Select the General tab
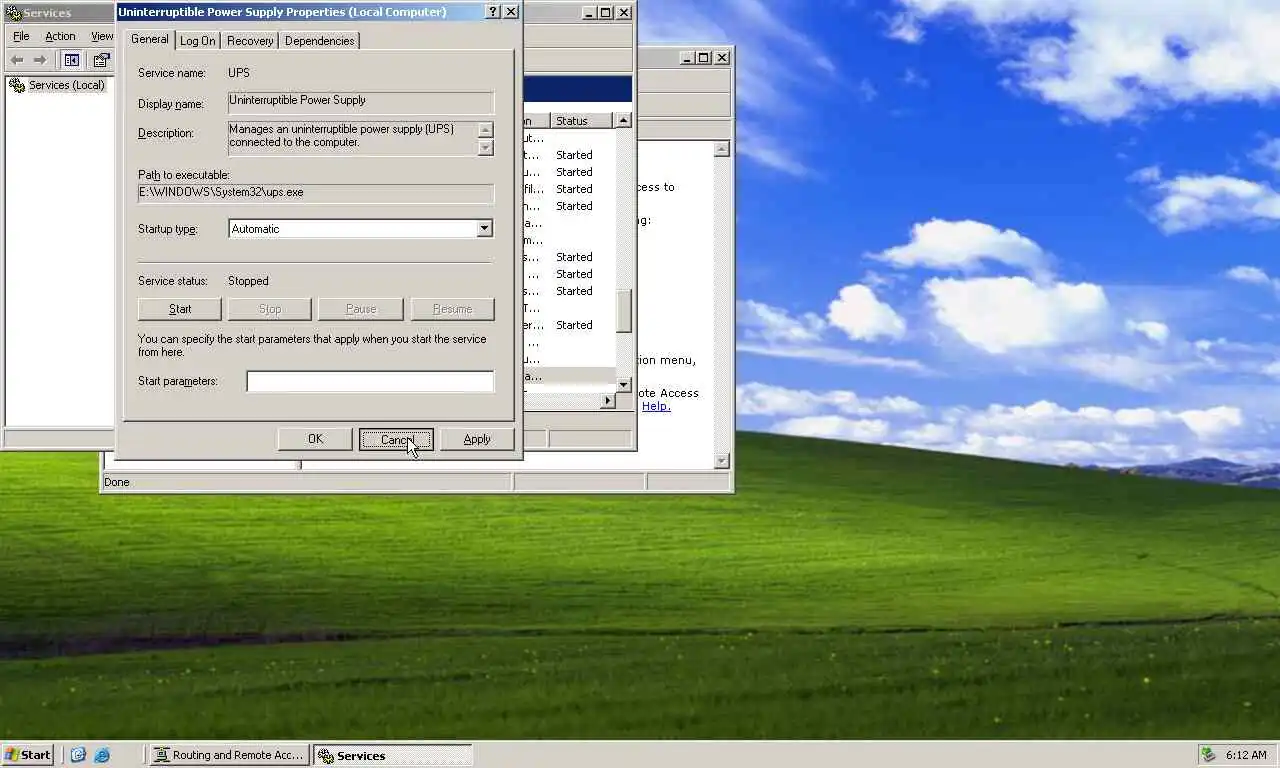This screenshot has width=1280, height=768. [x=149, y=39]
